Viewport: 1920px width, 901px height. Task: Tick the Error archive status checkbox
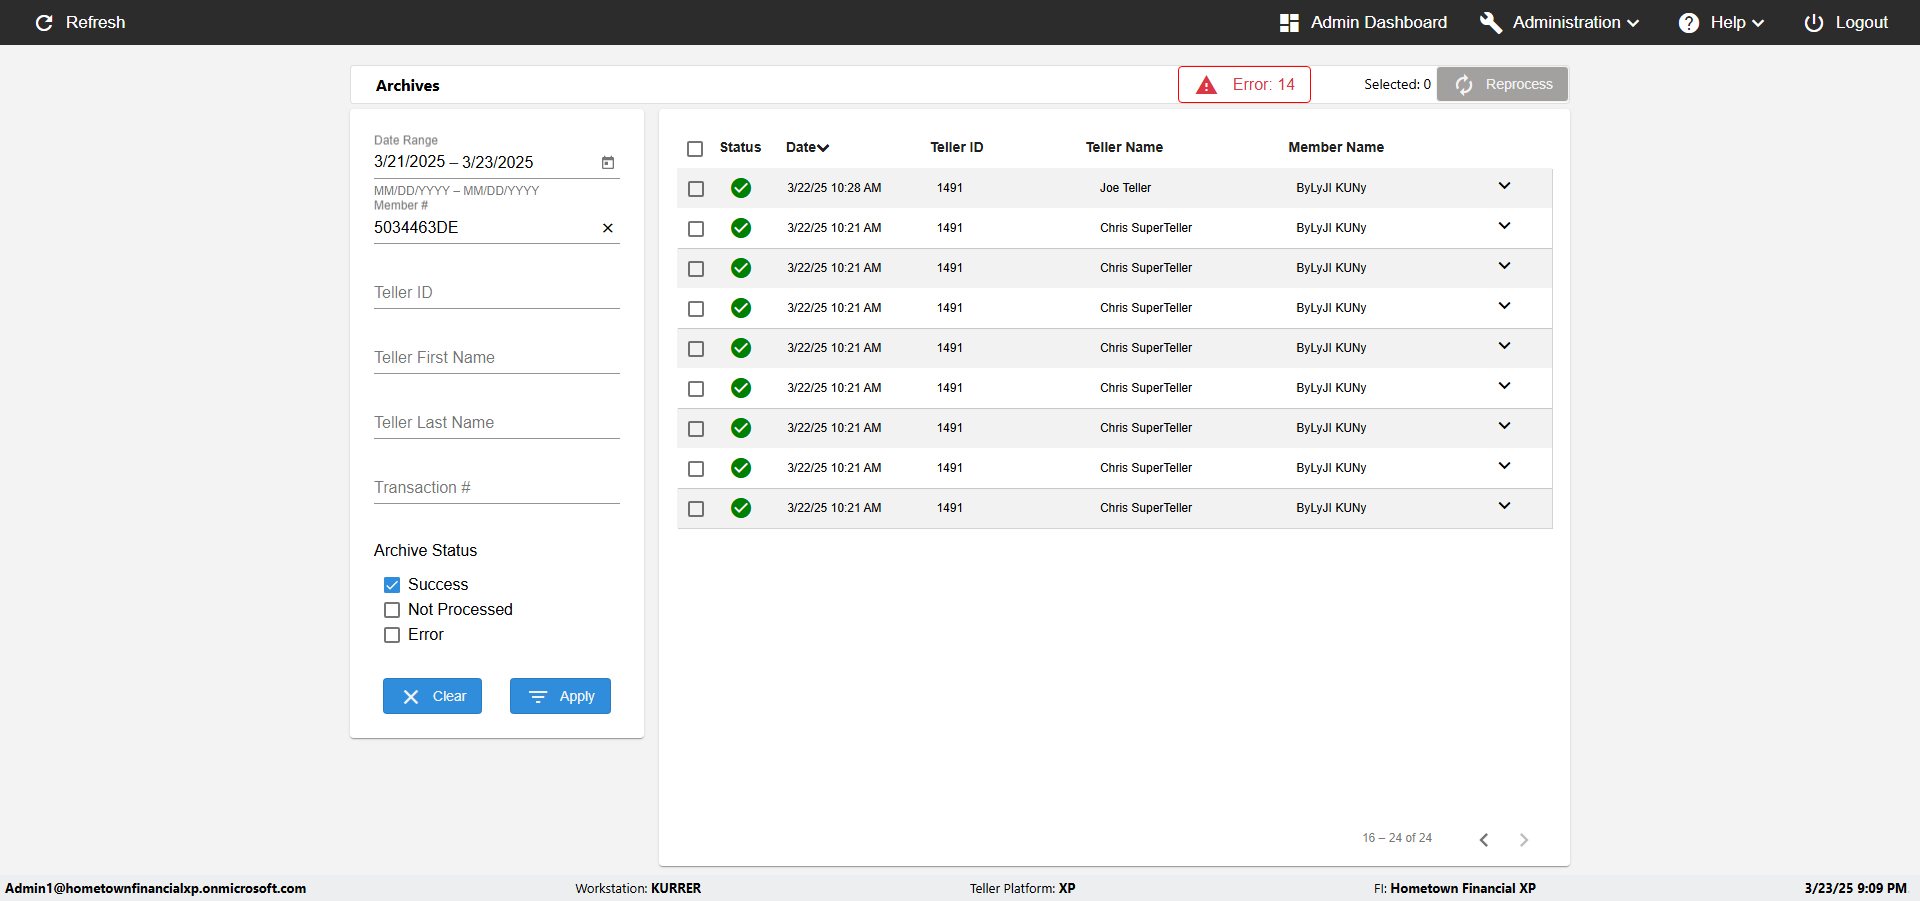(392, 635)
